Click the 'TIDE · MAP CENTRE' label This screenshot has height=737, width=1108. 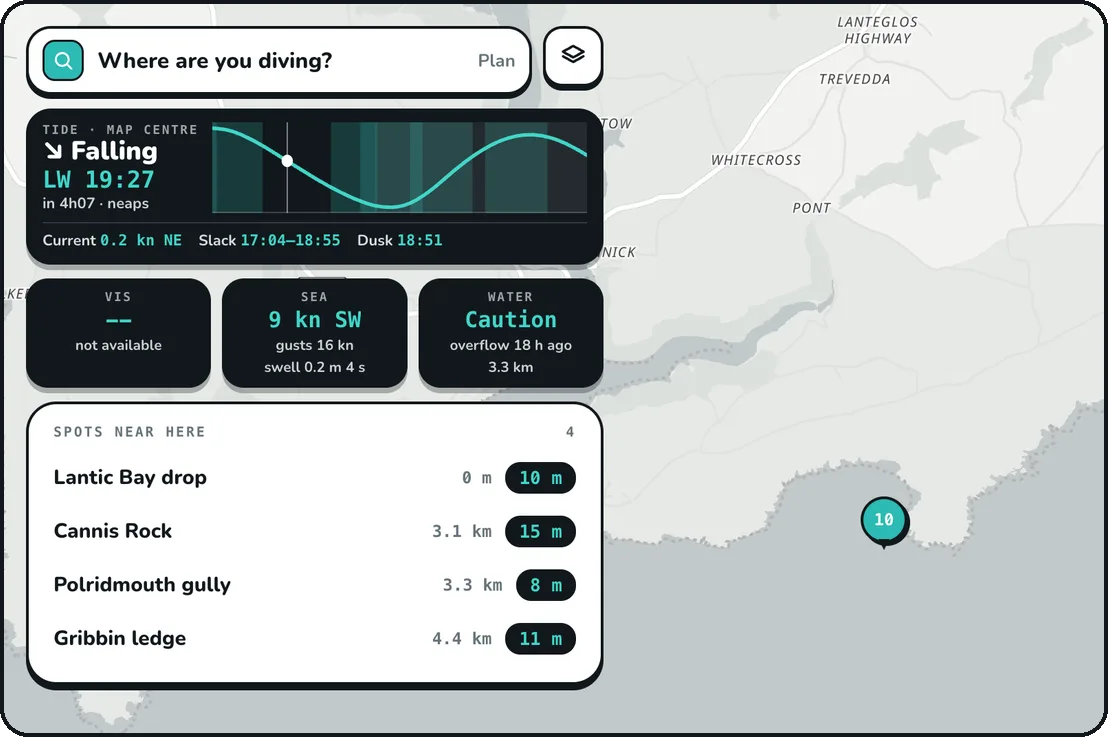(x=119, y=129)
